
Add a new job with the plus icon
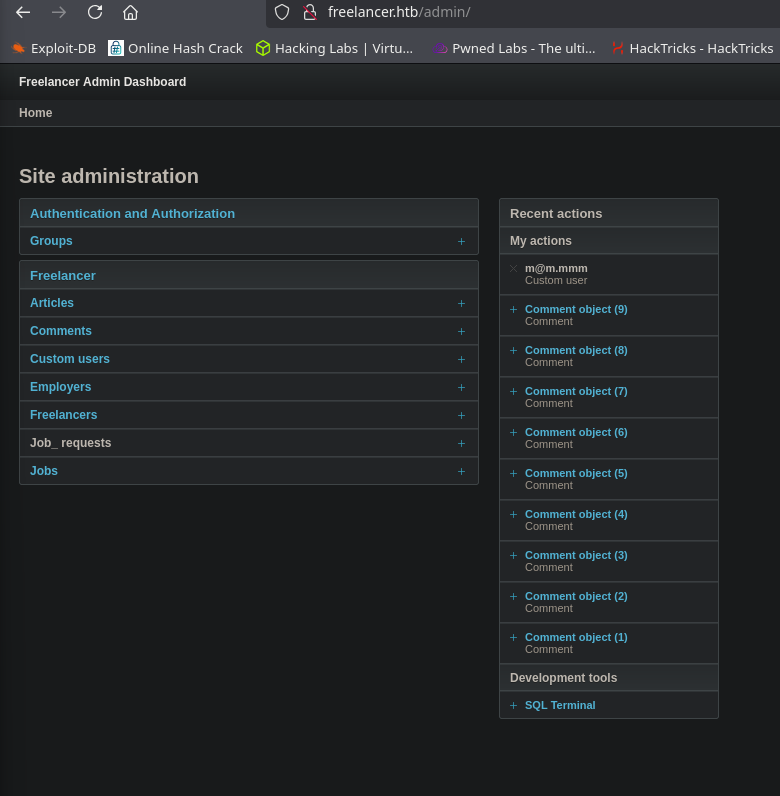(x=461, y=471)
